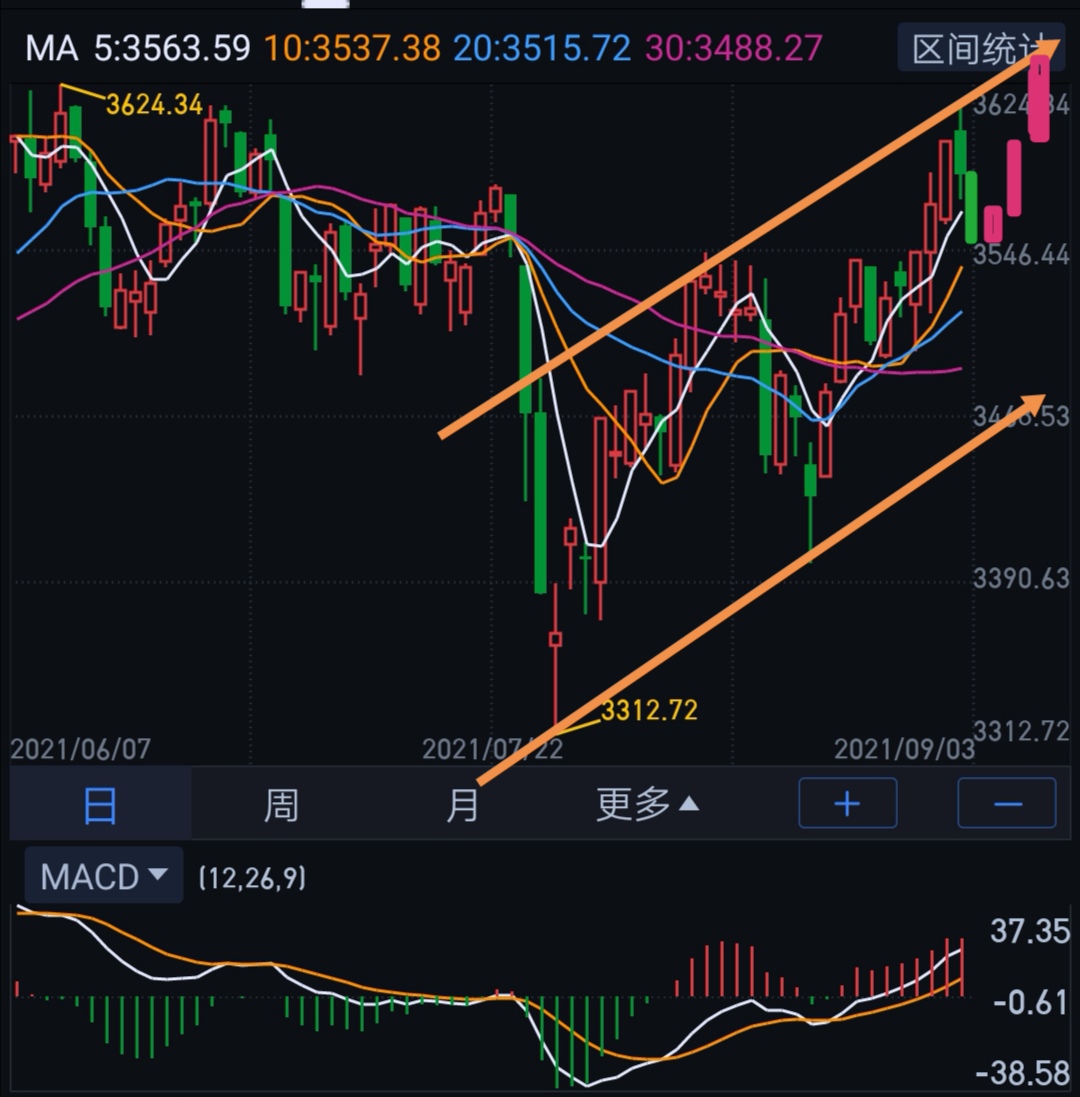
Task: Click the MACD parameters (12,26,9)
Action: pos(253,877)
